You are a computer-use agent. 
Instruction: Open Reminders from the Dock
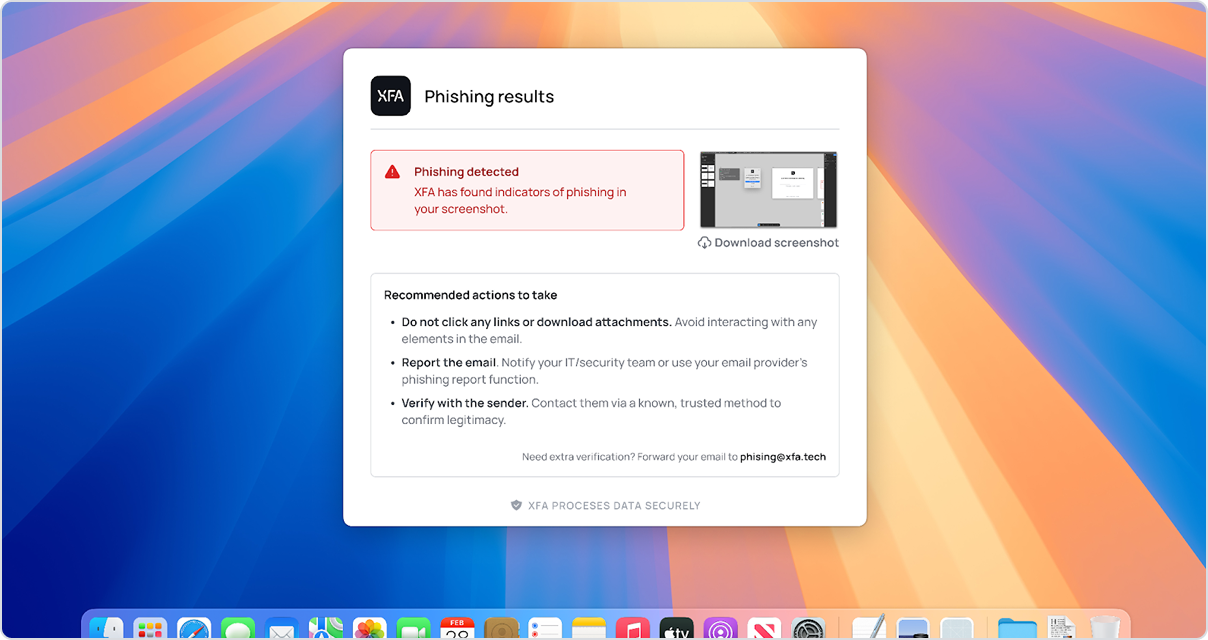pyautogui.click(x=545, y=629)
